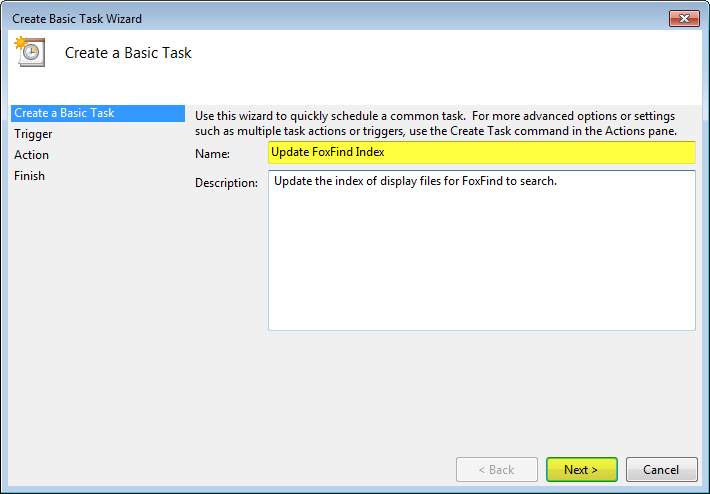Open the Action step in sidebar
Image resolution: width=710 pixels, height=494 pixels.
coord(31,155)
